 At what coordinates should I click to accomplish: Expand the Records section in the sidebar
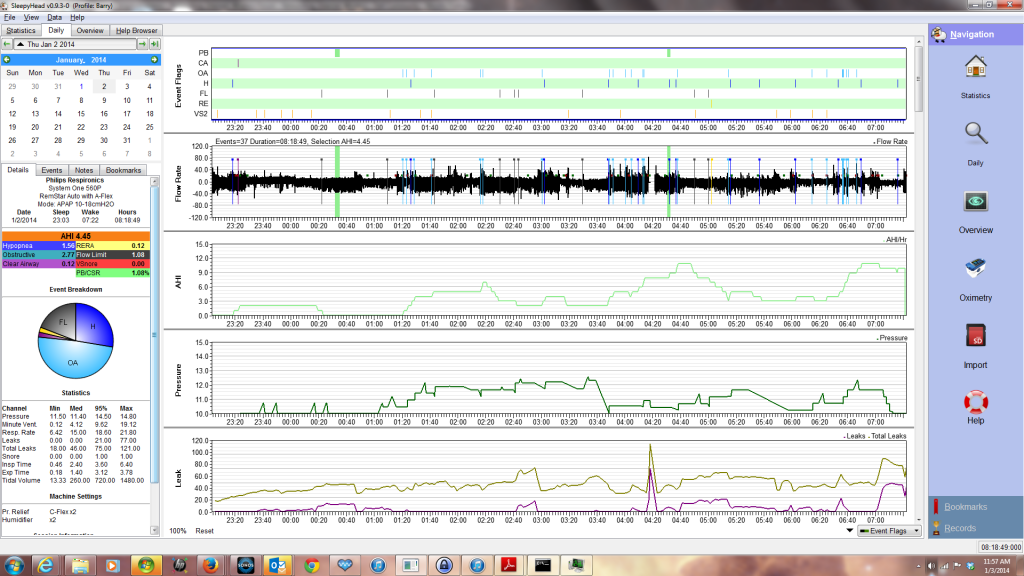(959, 528)
